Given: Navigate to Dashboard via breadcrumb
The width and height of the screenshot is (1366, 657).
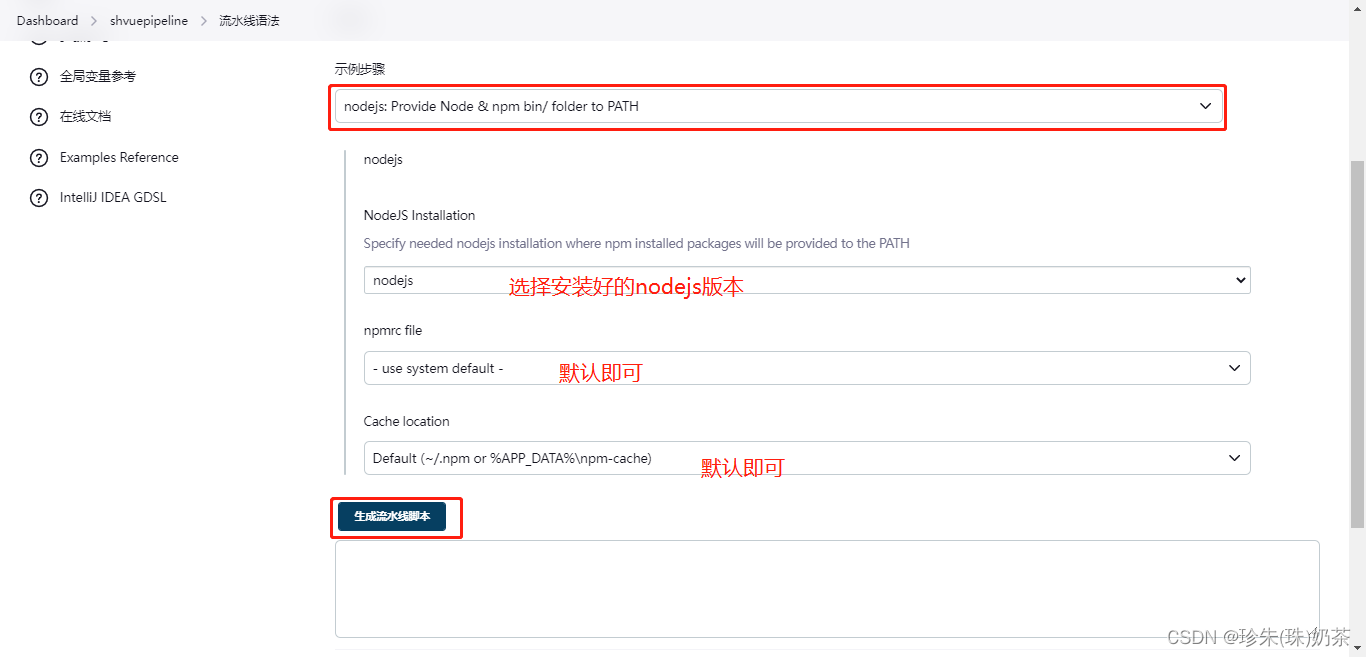Looking at the screenshot, I should [47, 20].
